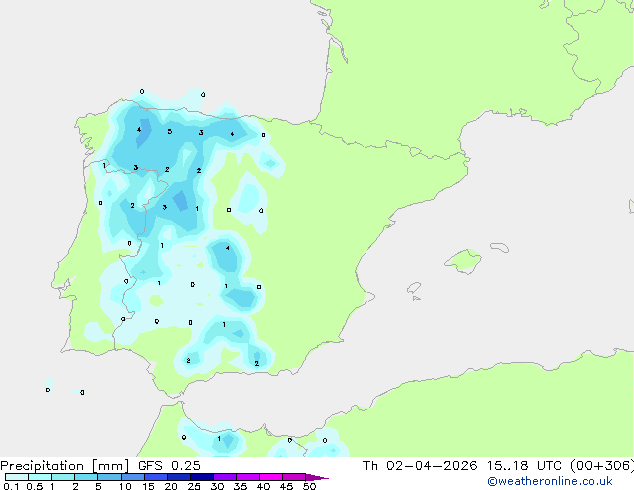Click the '35' legend scale label

pyautogui.click(x=240, y=486)
